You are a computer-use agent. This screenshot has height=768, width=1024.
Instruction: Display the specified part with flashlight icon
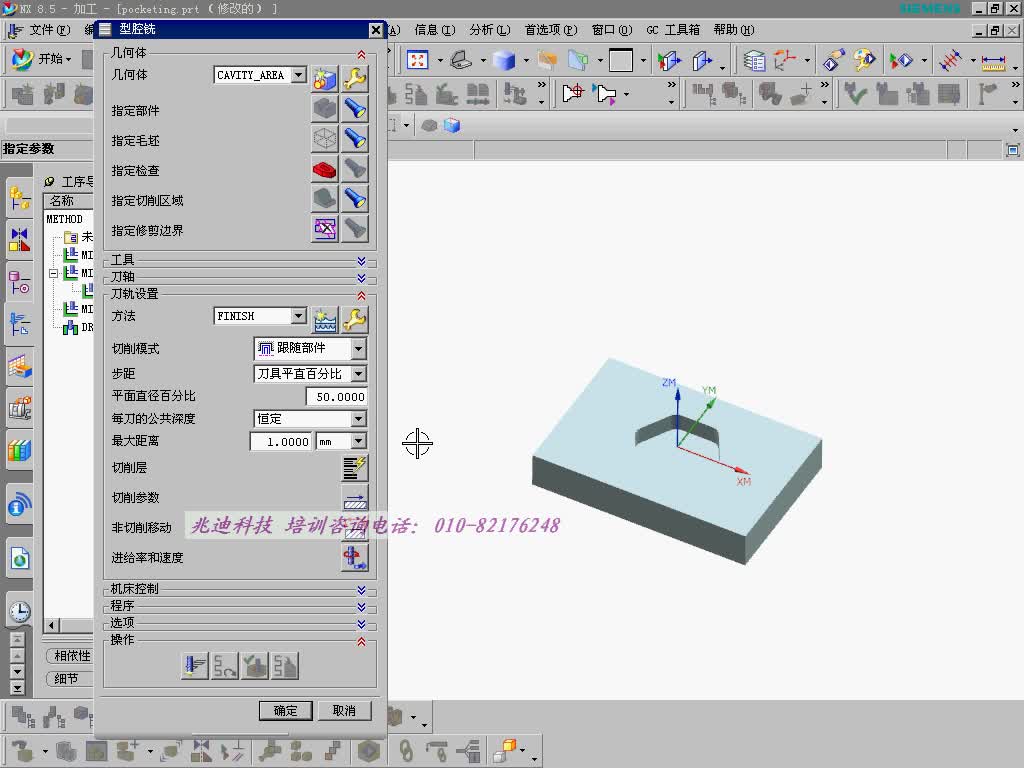[355, 108]
